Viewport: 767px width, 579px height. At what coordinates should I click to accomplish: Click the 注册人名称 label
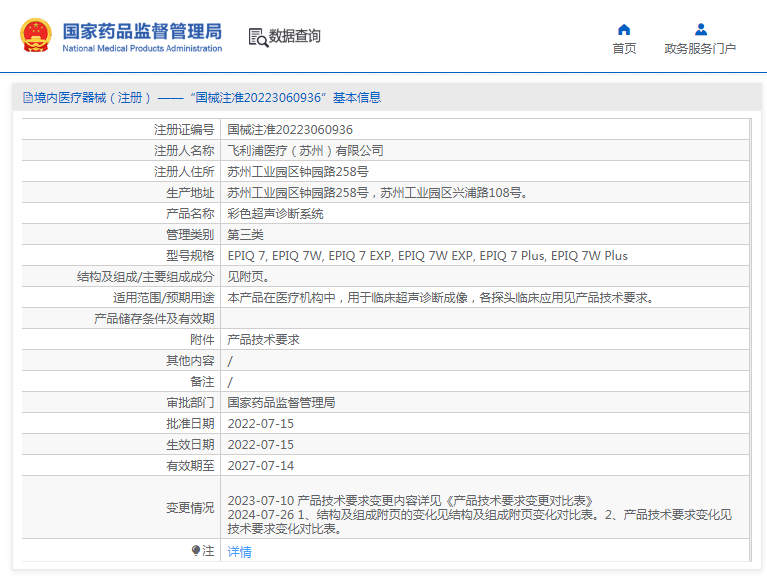(x=184, y=151)
